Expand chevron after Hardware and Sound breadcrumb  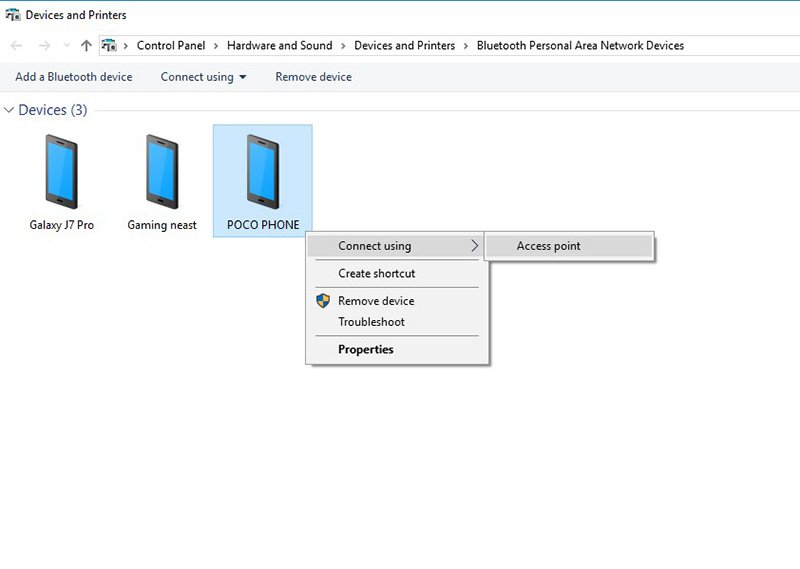343,46
